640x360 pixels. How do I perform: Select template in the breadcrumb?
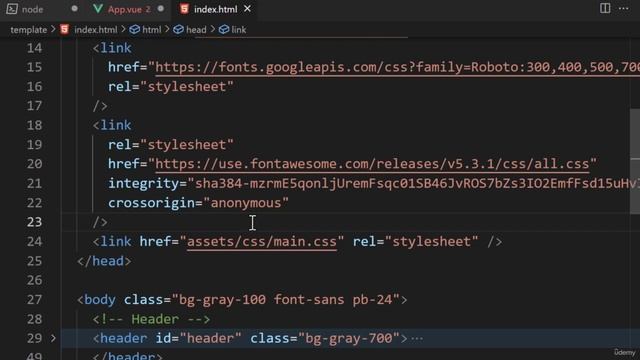click(x=29, y=30)
